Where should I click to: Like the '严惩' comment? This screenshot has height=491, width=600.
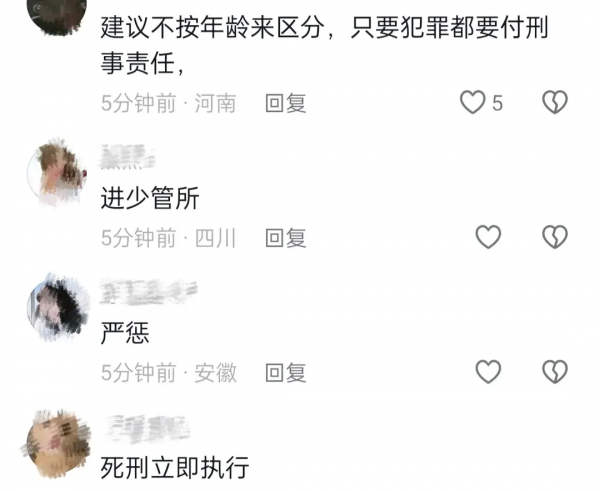pos(488,372)
